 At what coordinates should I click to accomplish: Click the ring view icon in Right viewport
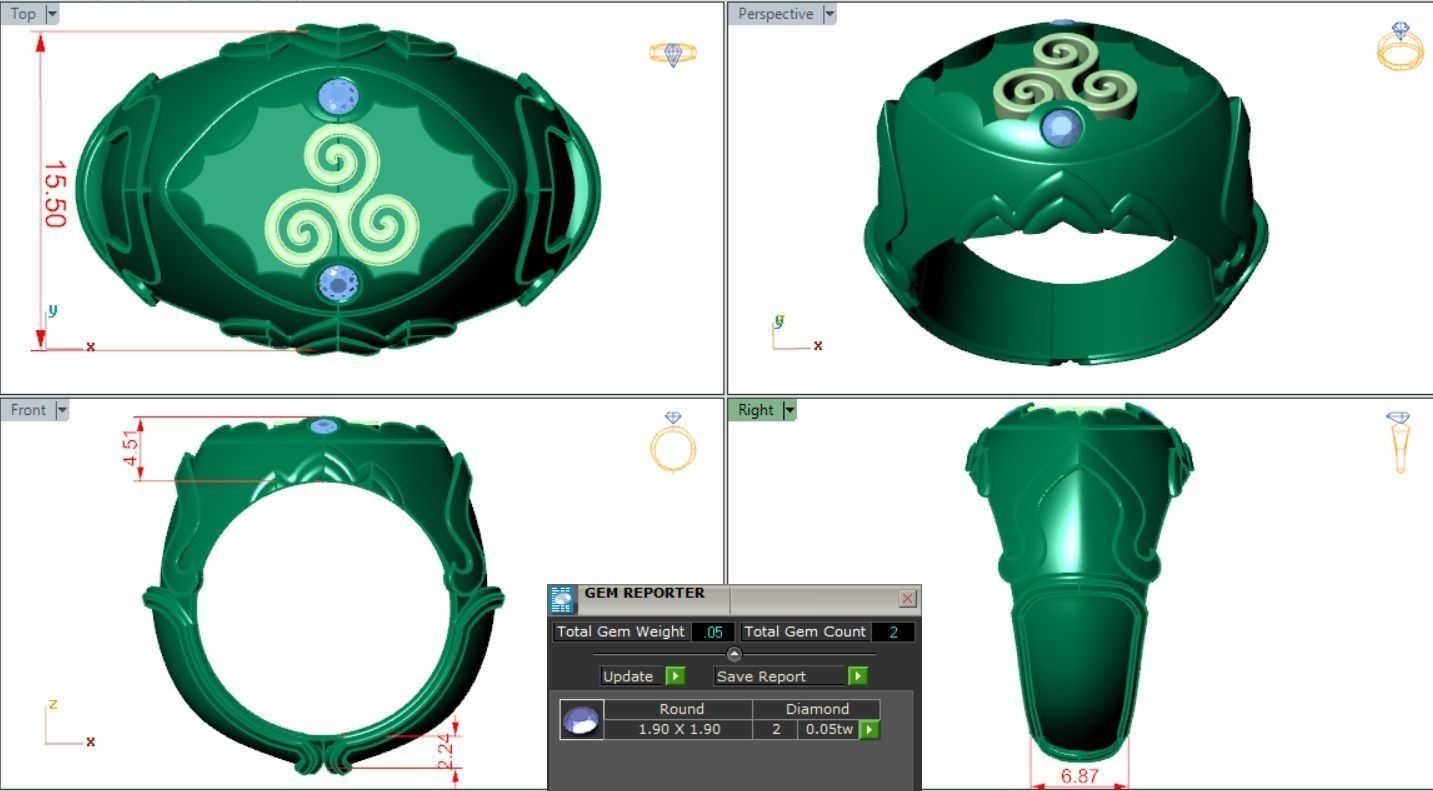point(1400,442)
